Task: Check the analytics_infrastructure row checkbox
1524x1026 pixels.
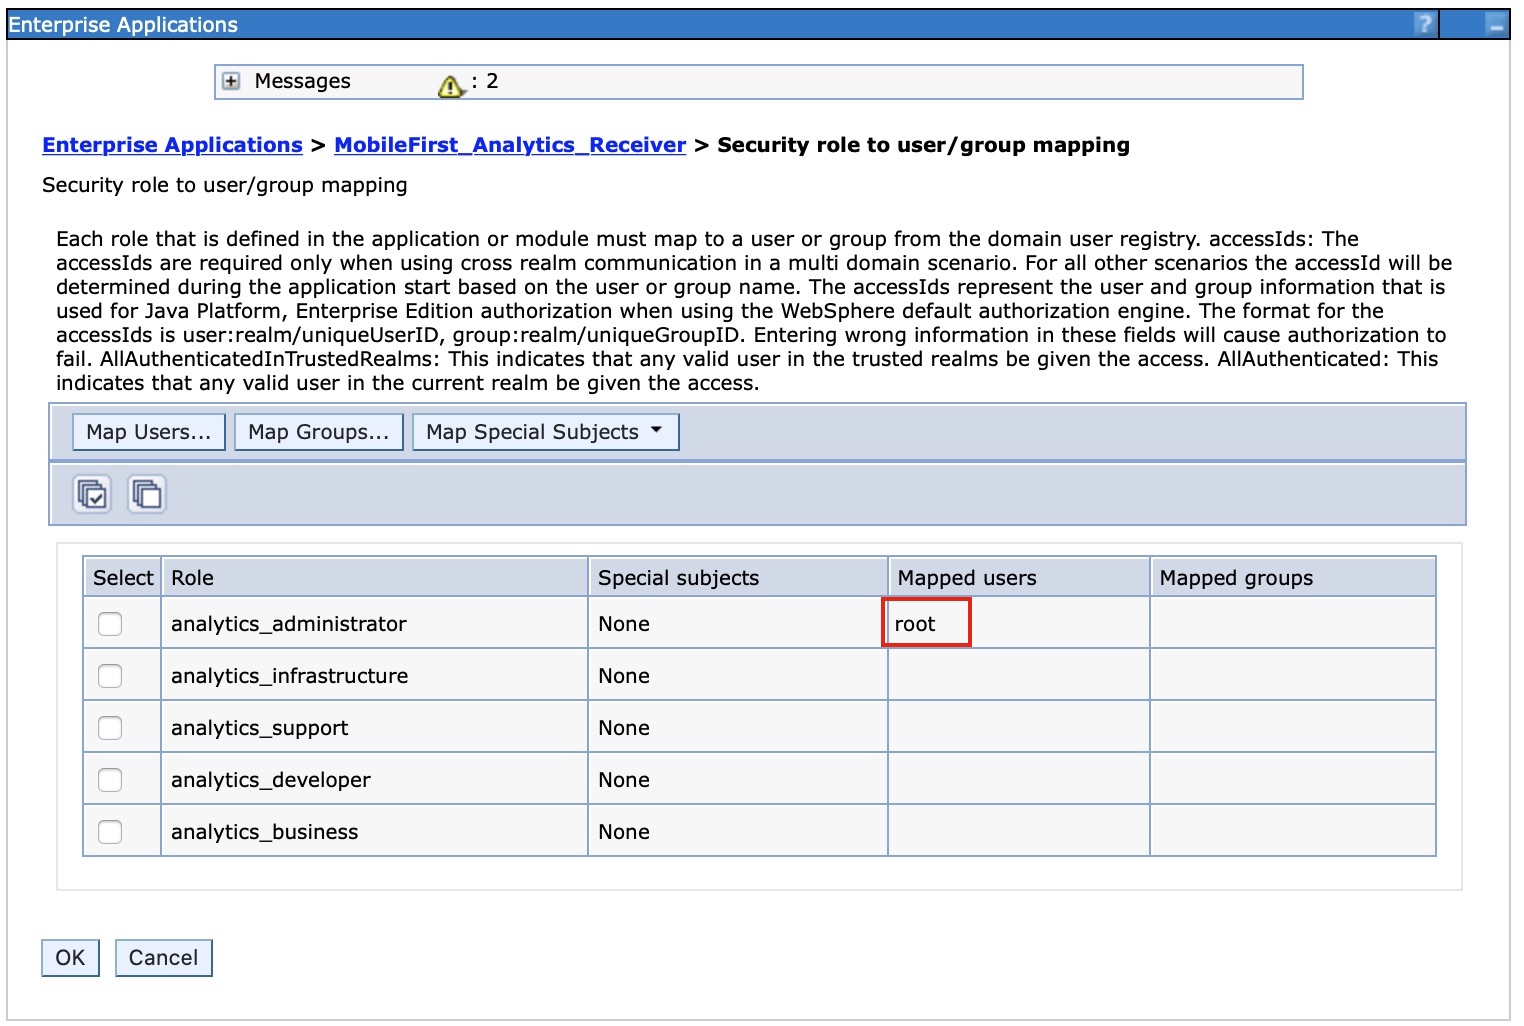Action: 110,676
